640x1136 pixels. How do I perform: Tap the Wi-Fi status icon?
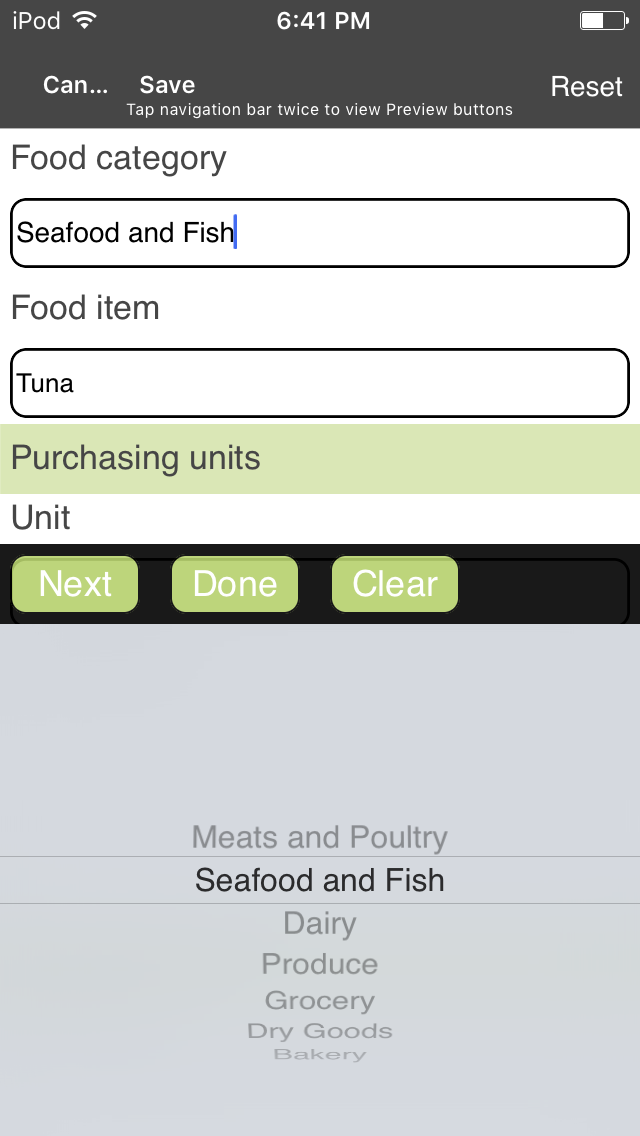point(85,20)
